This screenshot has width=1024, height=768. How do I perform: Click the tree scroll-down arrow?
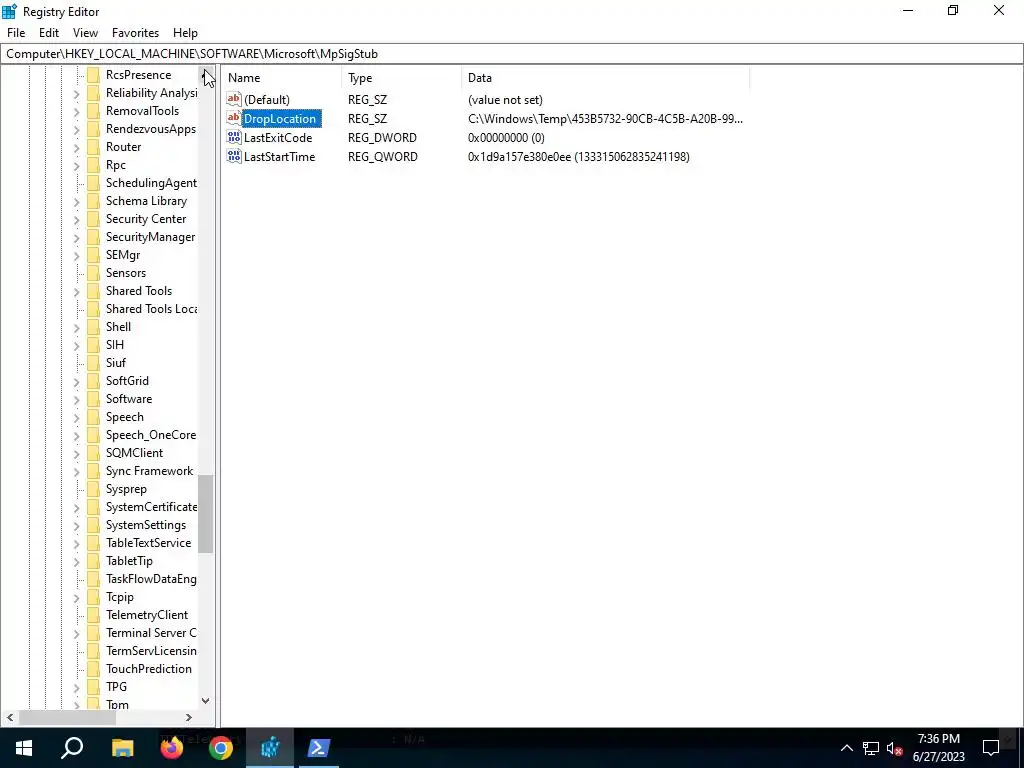206,701
